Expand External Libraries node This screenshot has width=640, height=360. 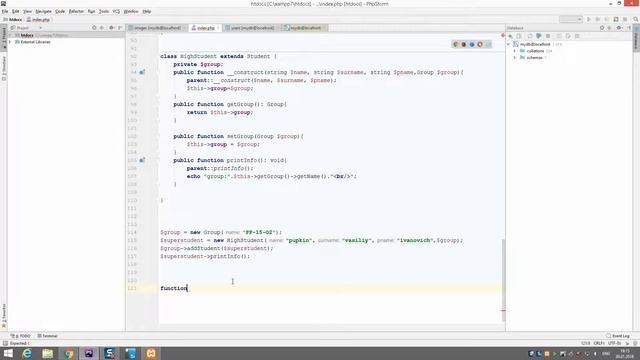[10, 42]
